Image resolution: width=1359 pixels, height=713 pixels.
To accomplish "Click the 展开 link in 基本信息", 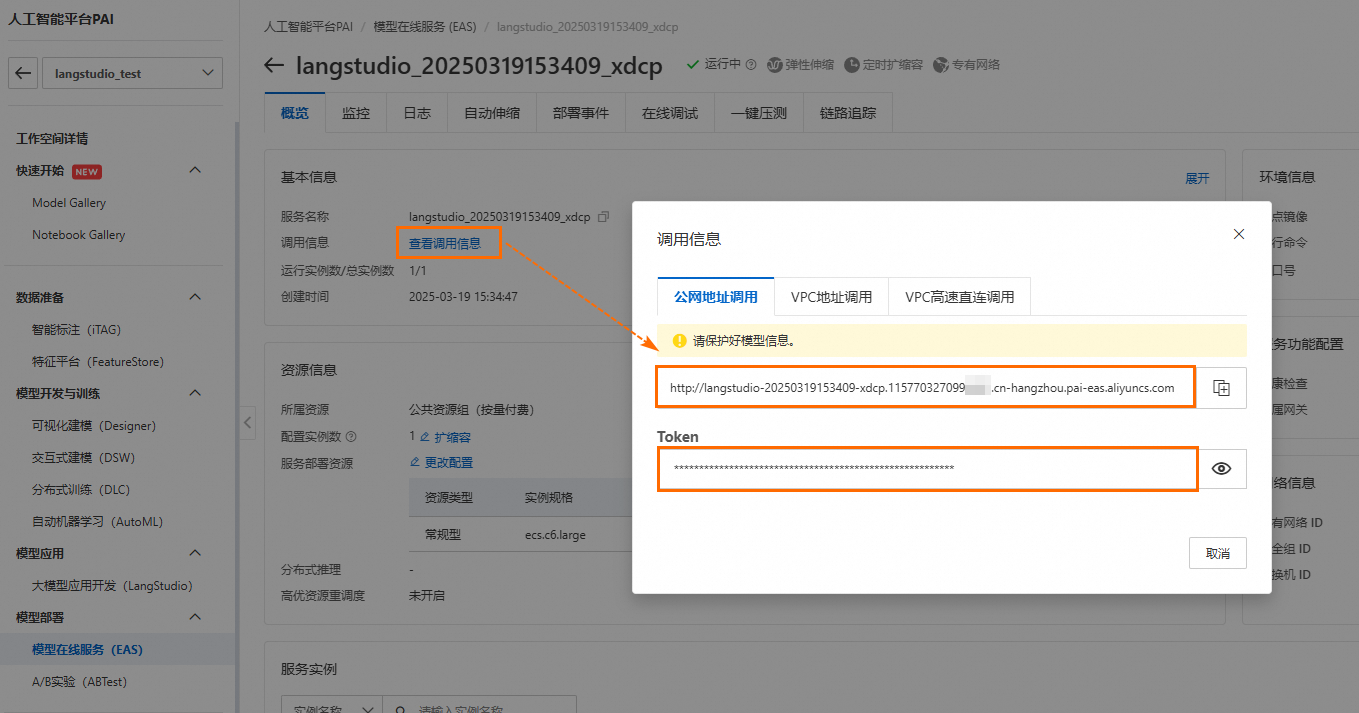I will (1197, 178).
